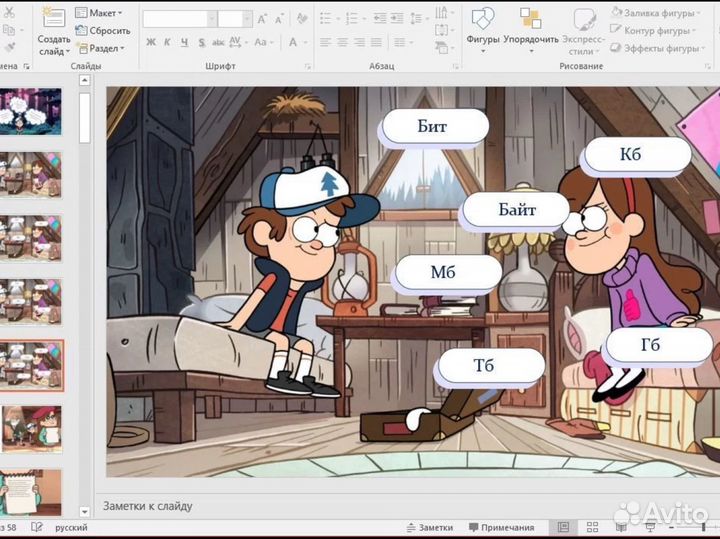Toggle bold (Ж) formatting
This screenshot has width=720, height=539.
point(151,42)
